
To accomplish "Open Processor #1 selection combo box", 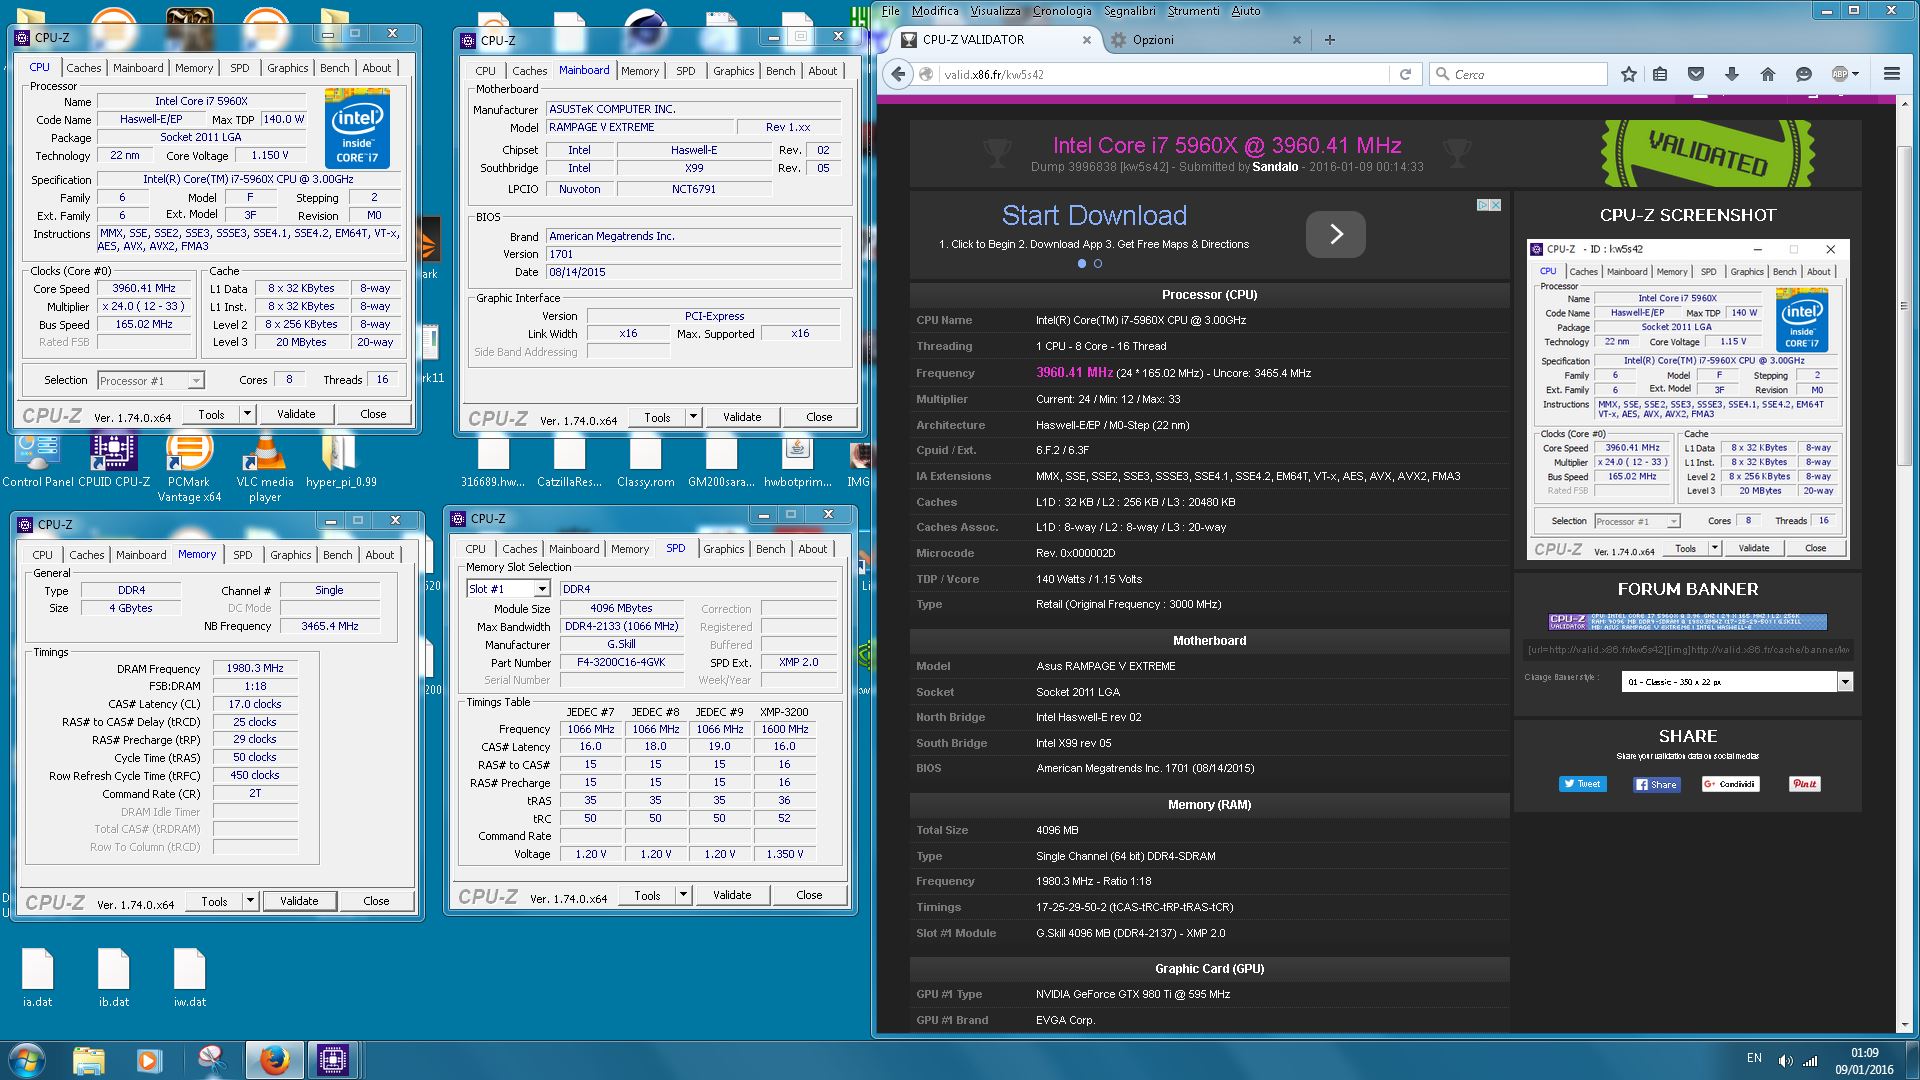I will pos(151,380).
